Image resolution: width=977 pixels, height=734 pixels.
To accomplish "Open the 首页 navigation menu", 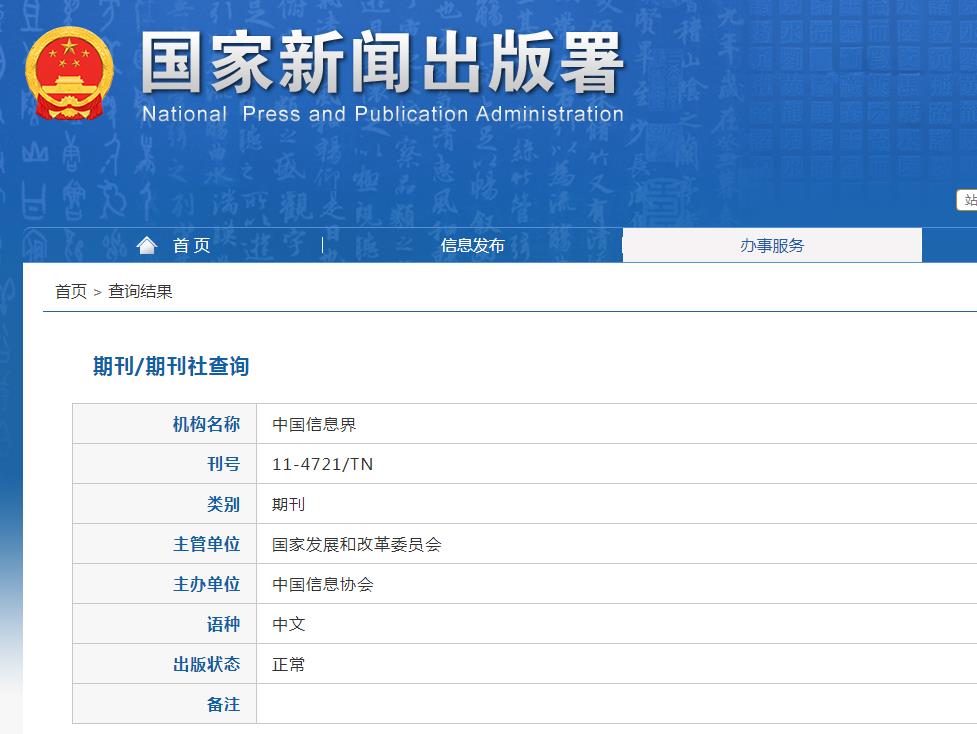I will click(x=190, y=244).
